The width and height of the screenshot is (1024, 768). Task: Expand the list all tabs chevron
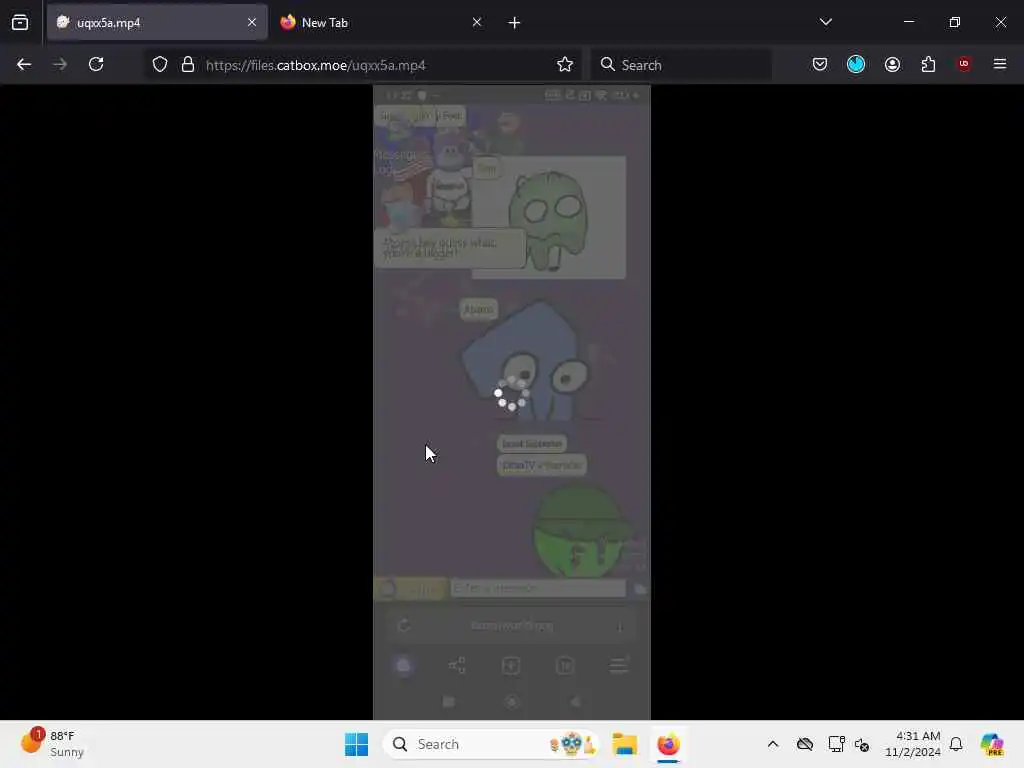click(825, 22)
